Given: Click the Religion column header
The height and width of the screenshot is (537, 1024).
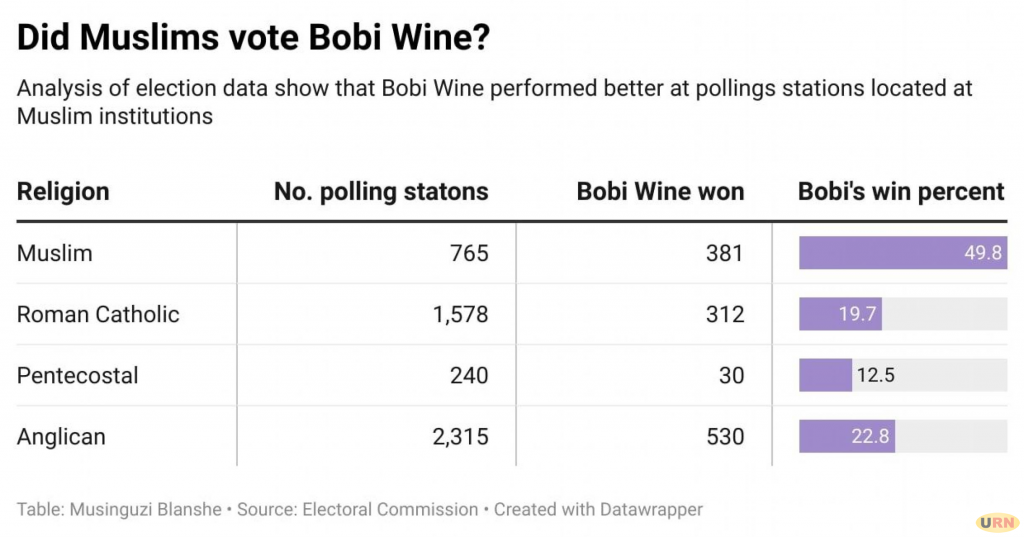Looking at the screenshot, I should coord(63,192).
